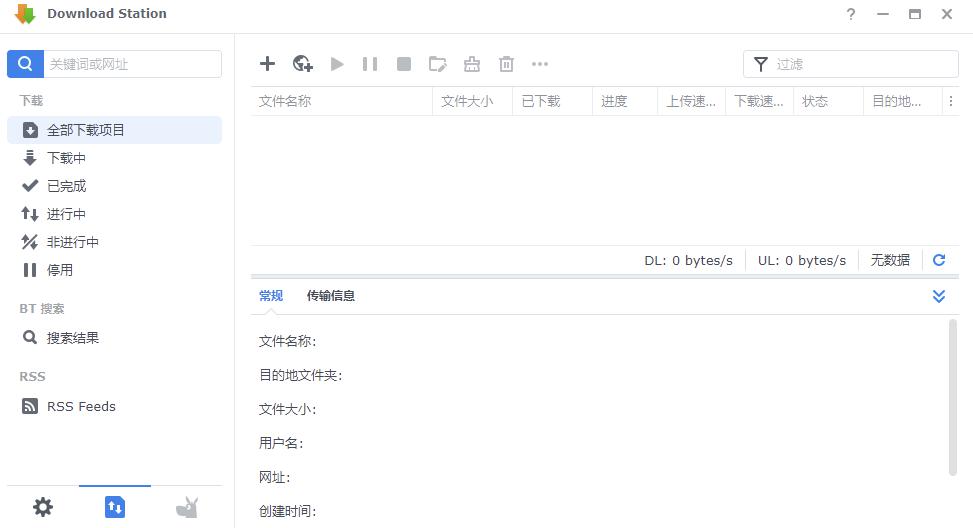
Task: Open help with question mark icon
Action: tap(851, 14)
